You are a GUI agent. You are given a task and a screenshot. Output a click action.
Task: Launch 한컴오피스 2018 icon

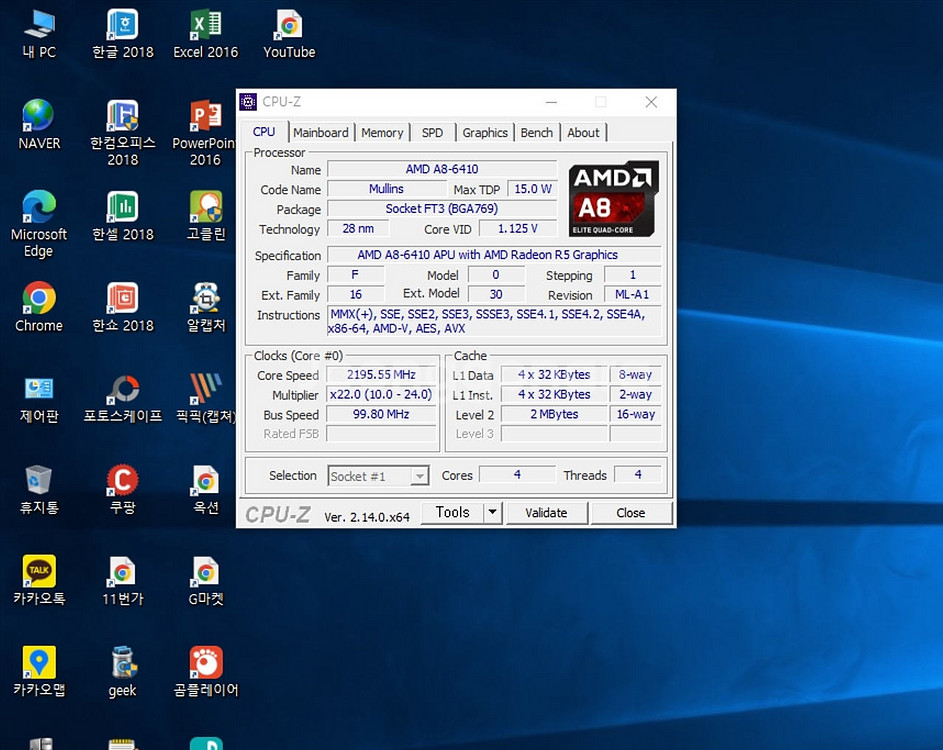click(x=123, y=134)
